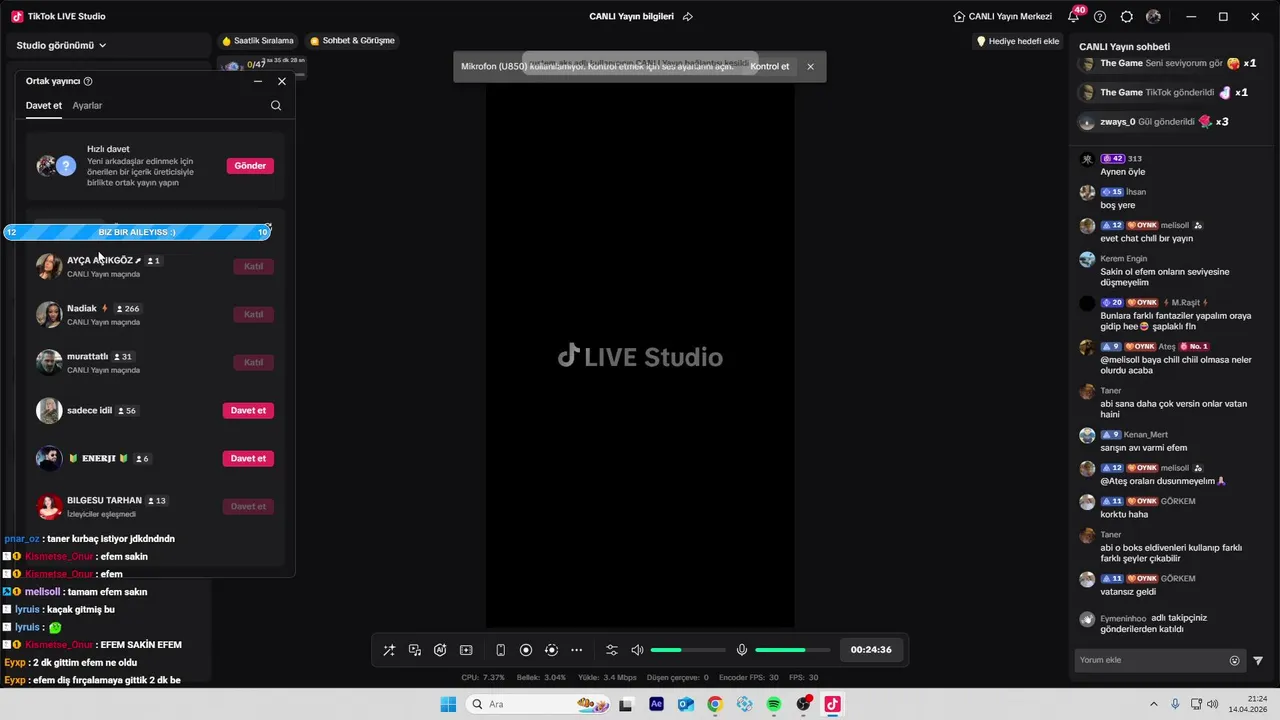Screen dimensions: 1280x720
Task: Click the 00:24:36 live timer
Action: 871,650
